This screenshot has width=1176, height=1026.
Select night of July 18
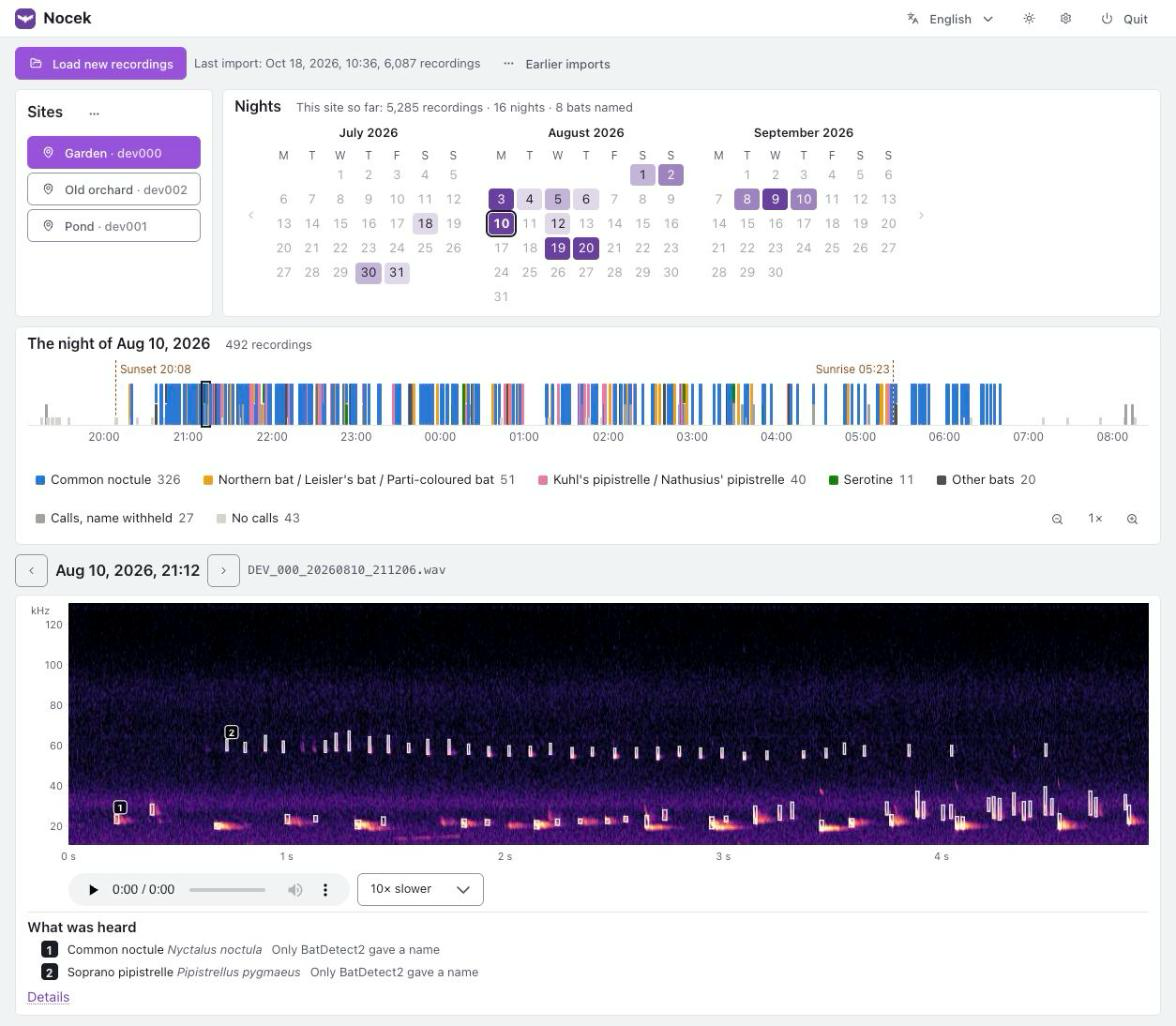(x=425, y=224)
